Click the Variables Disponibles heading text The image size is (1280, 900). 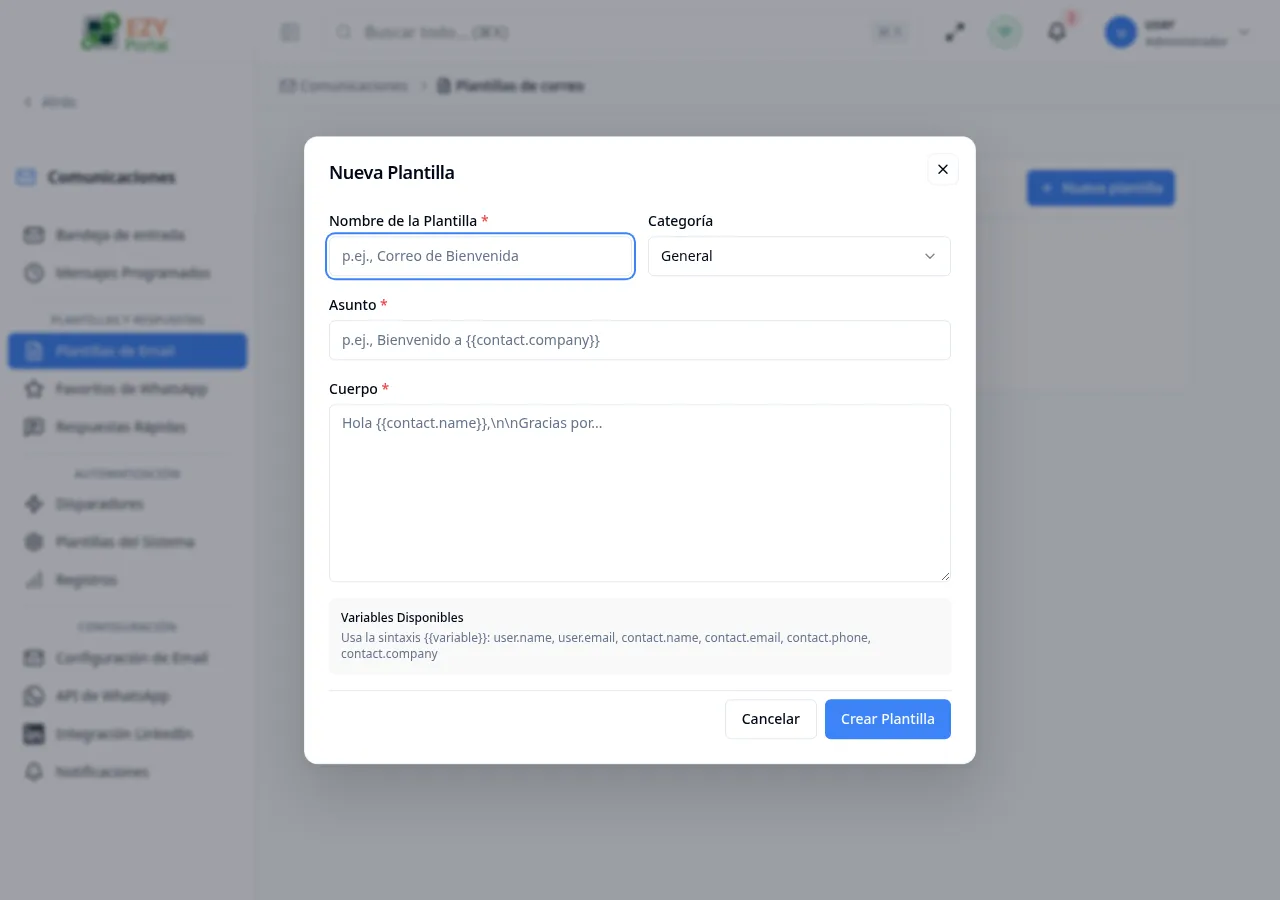point(402,618)
